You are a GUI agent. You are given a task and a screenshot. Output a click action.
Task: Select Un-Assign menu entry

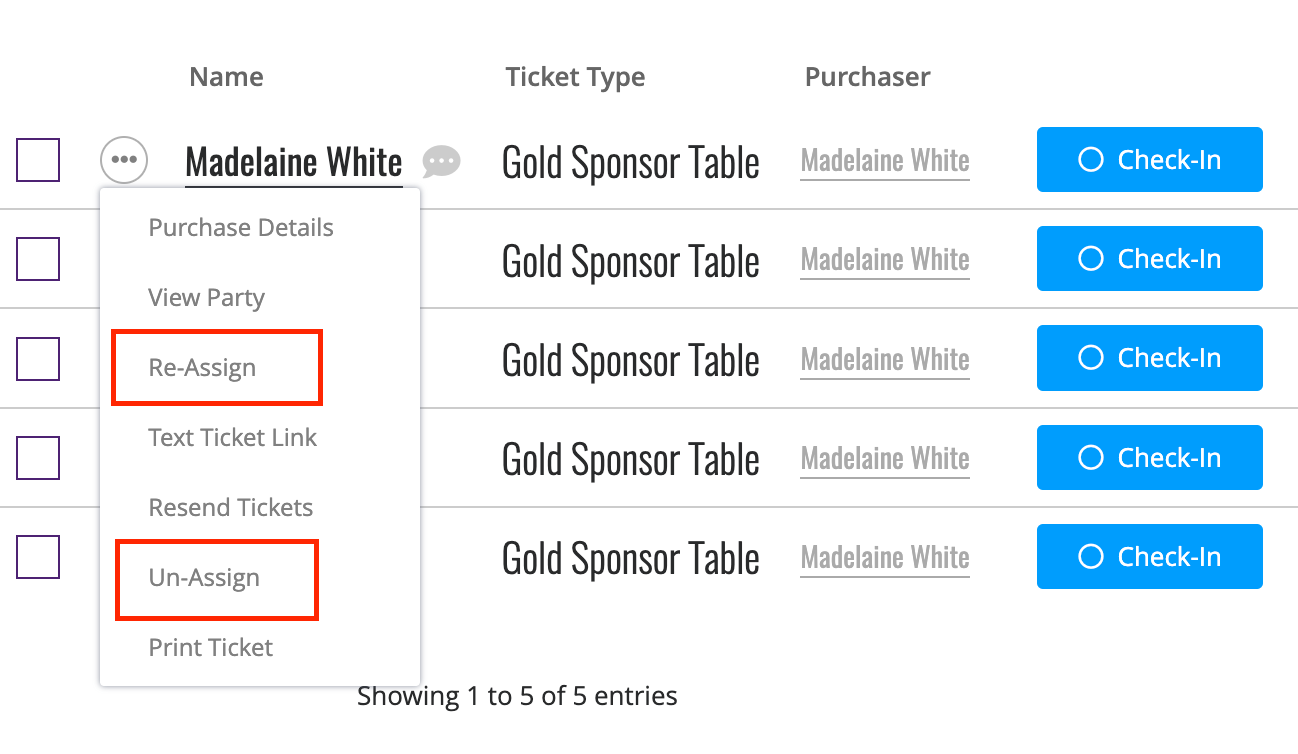pyautogui.click(x=204, y=577)
